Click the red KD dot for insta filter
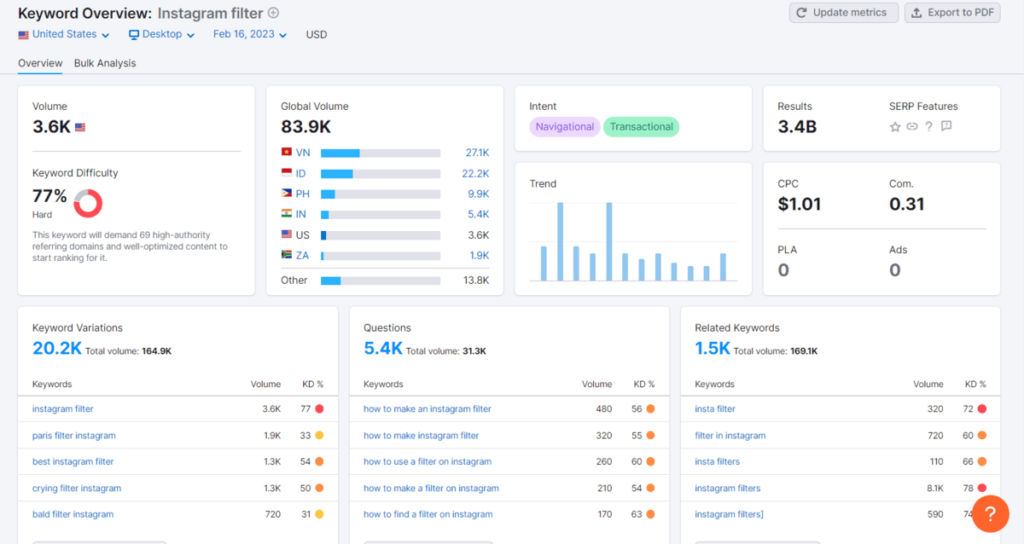 coord(982,409)
